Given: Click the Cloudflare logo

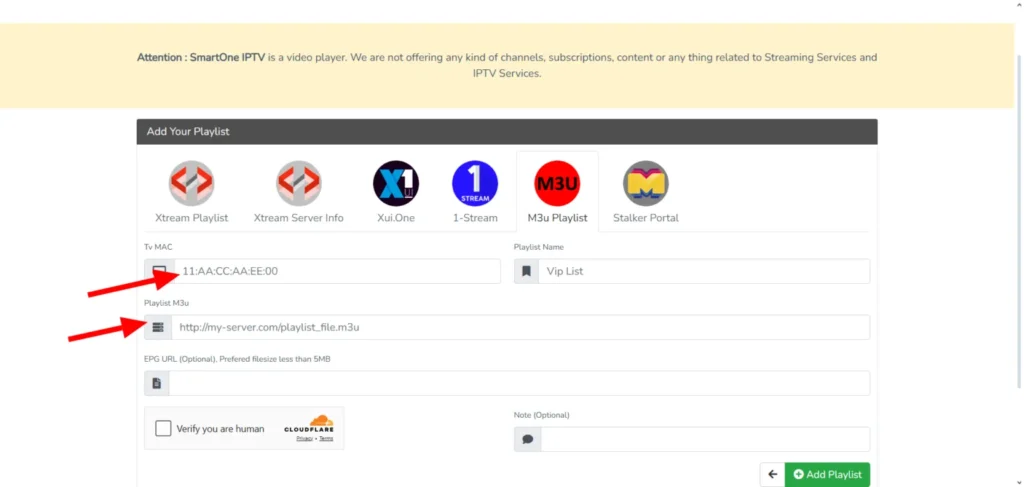Looking at the screenshot, I should pos(309,424).
